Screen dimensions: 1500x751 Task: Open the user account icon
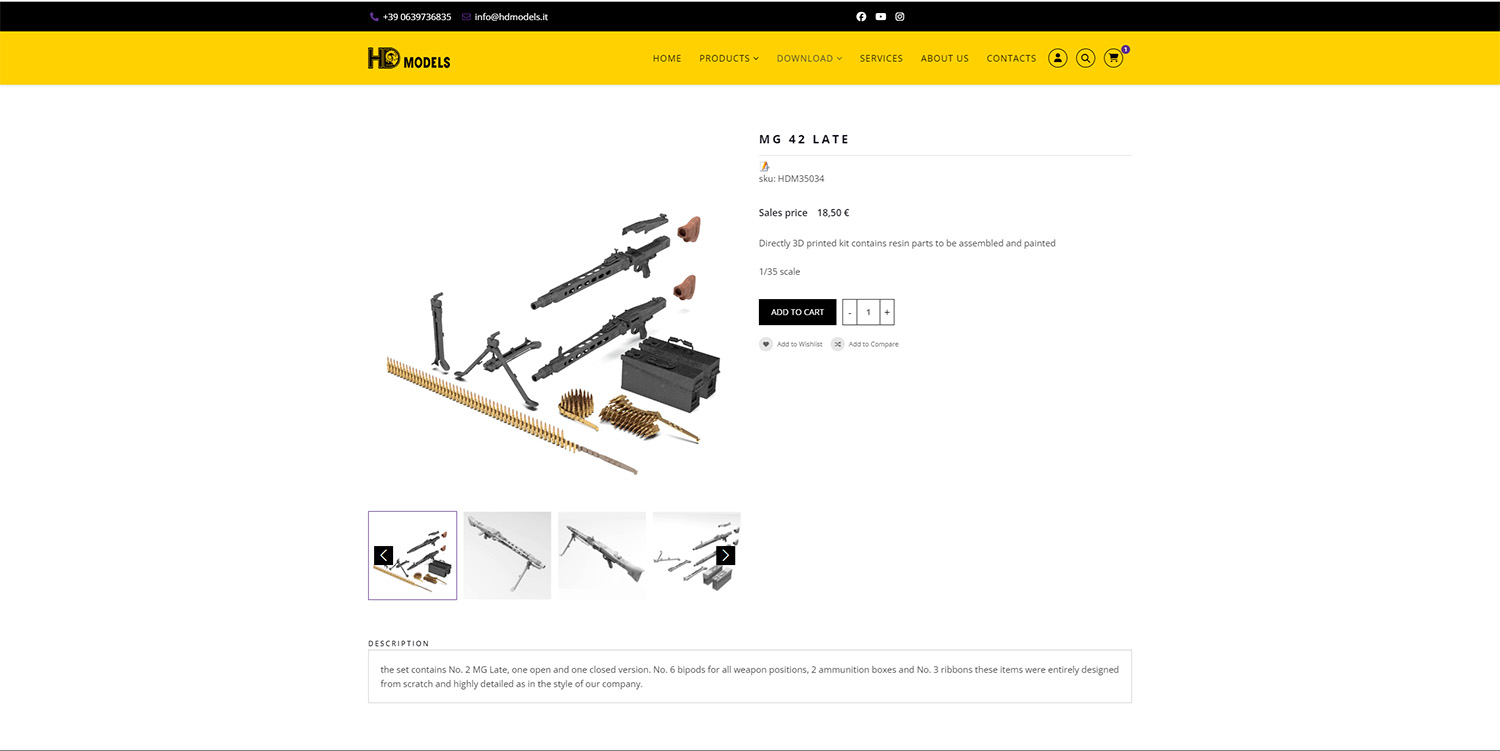coord(1057,58)
